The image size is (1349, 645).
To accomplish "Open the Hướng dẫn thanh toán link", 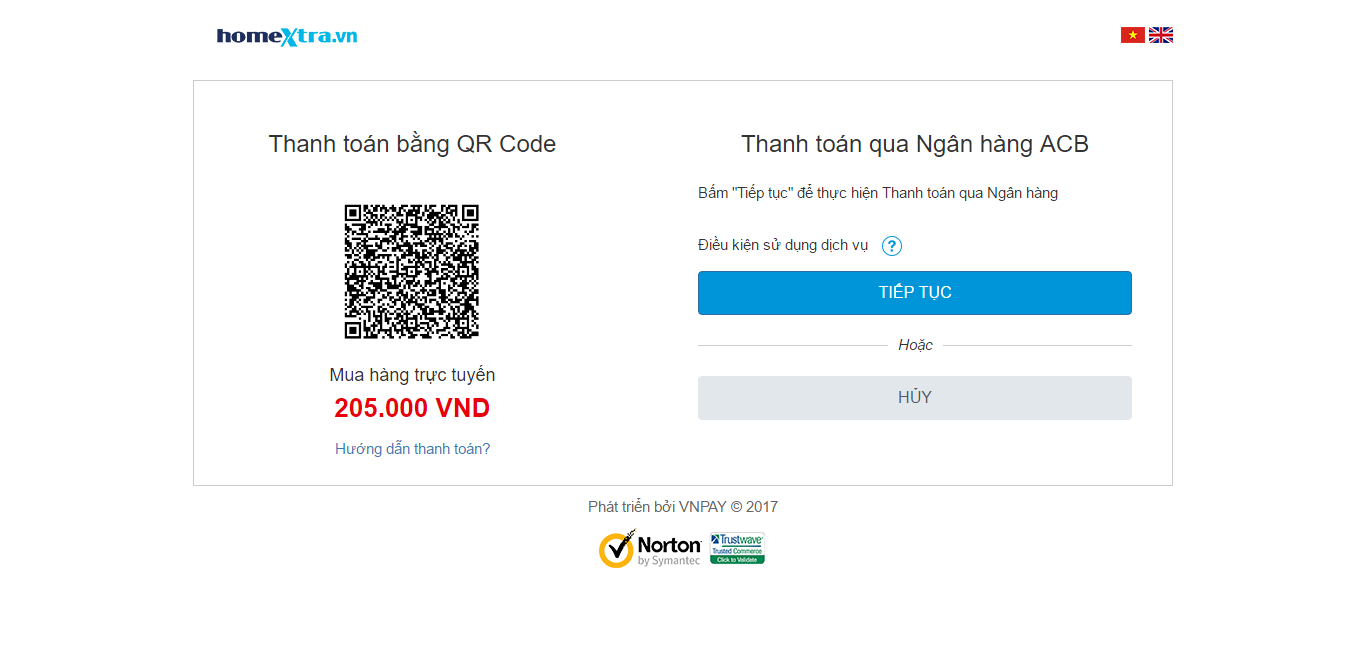I will [x=412, y=449].
